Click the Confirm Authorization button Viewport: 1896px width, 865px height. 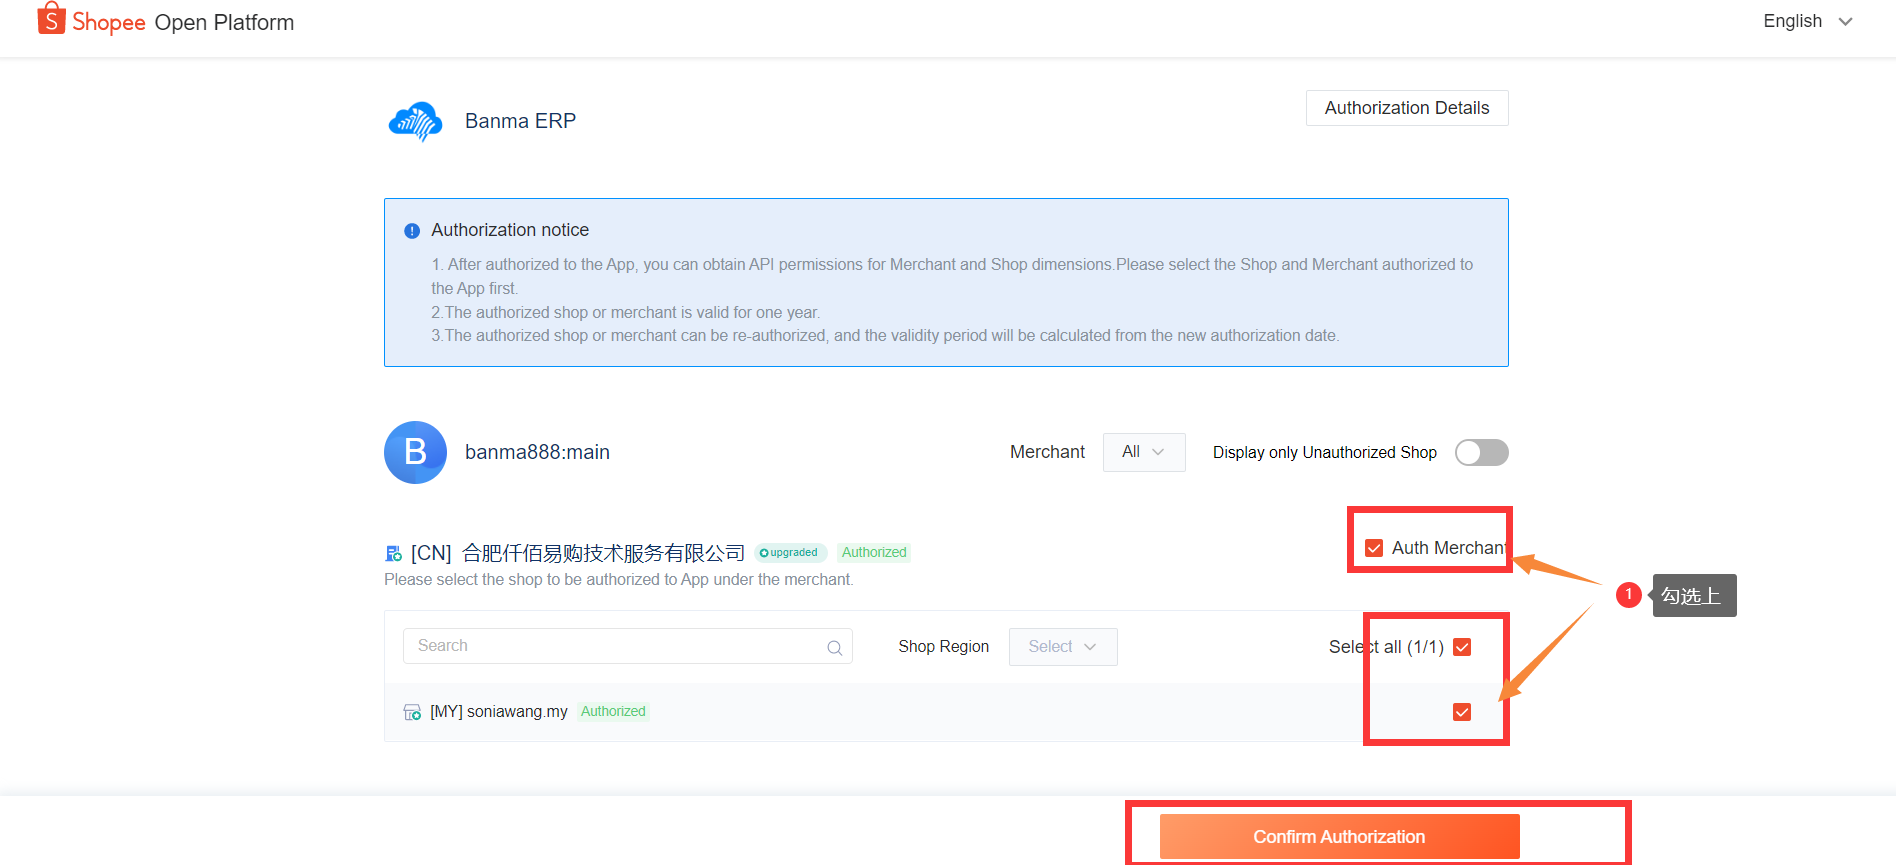click(1339, 837)
